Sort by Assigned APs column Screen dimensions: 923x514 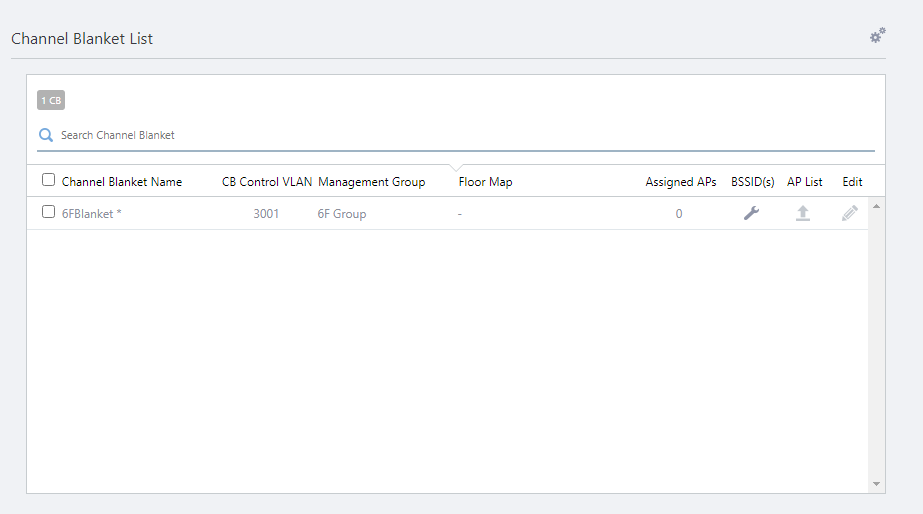coord(680,182)
